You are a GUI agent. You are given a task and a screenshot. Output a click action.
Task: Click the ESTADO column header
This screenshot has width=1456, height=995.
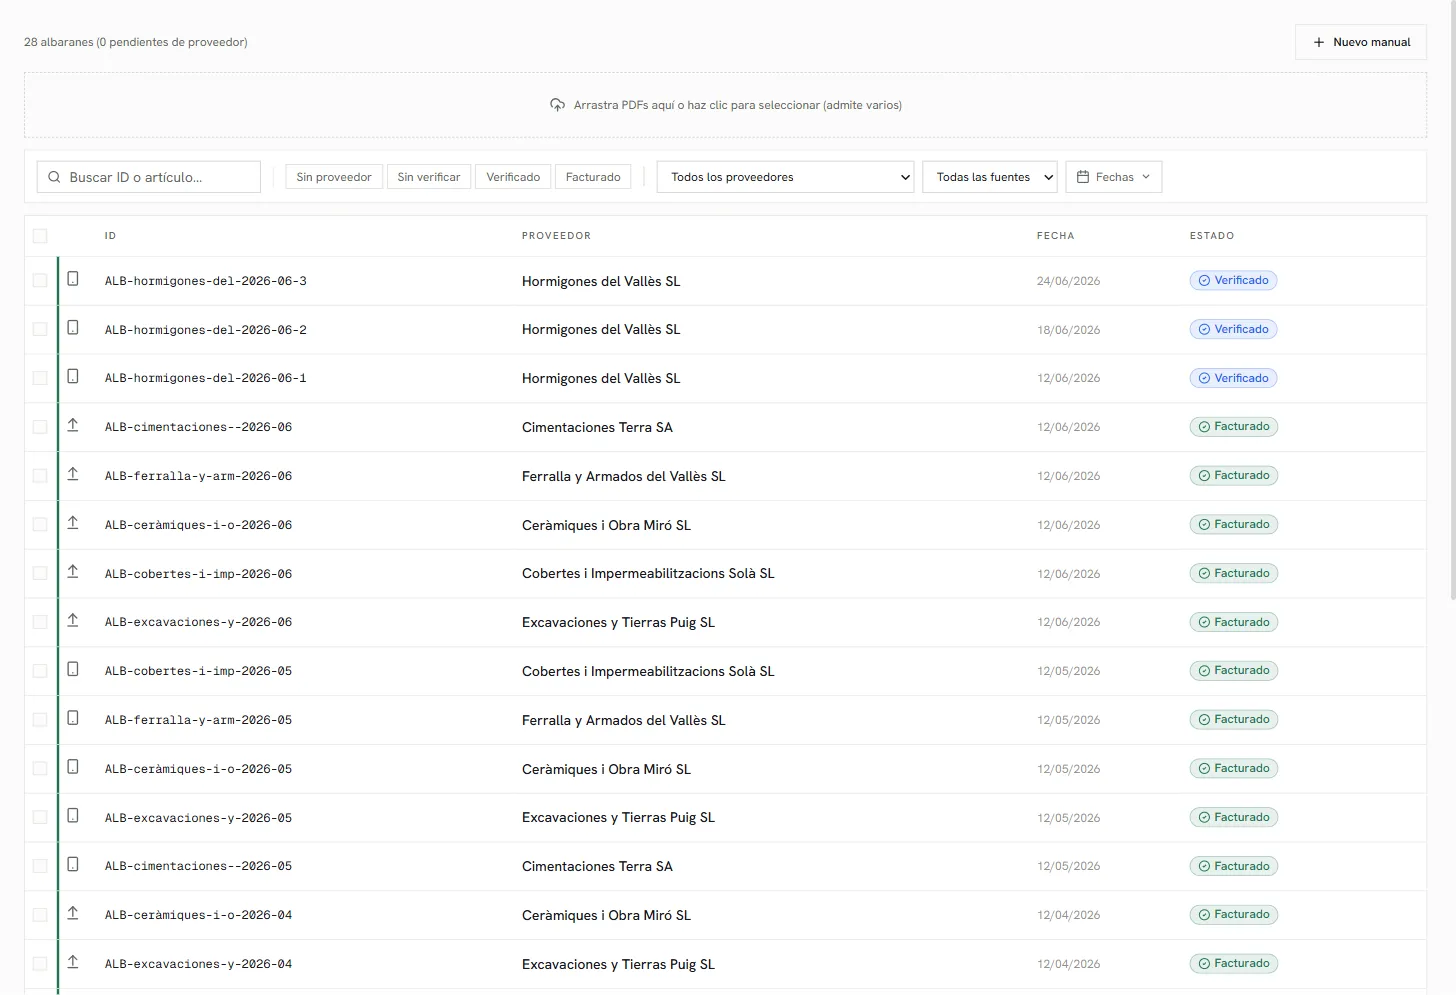tap(1212, 236)
